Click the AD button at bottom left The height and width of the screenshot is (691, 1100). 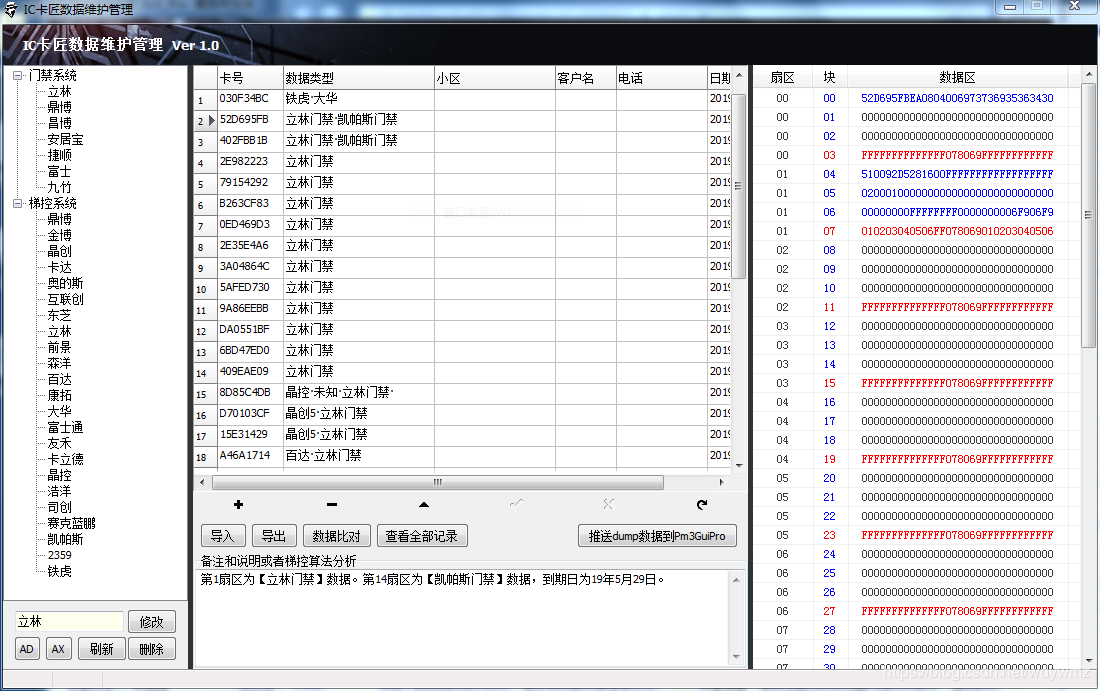click(26, 648)
